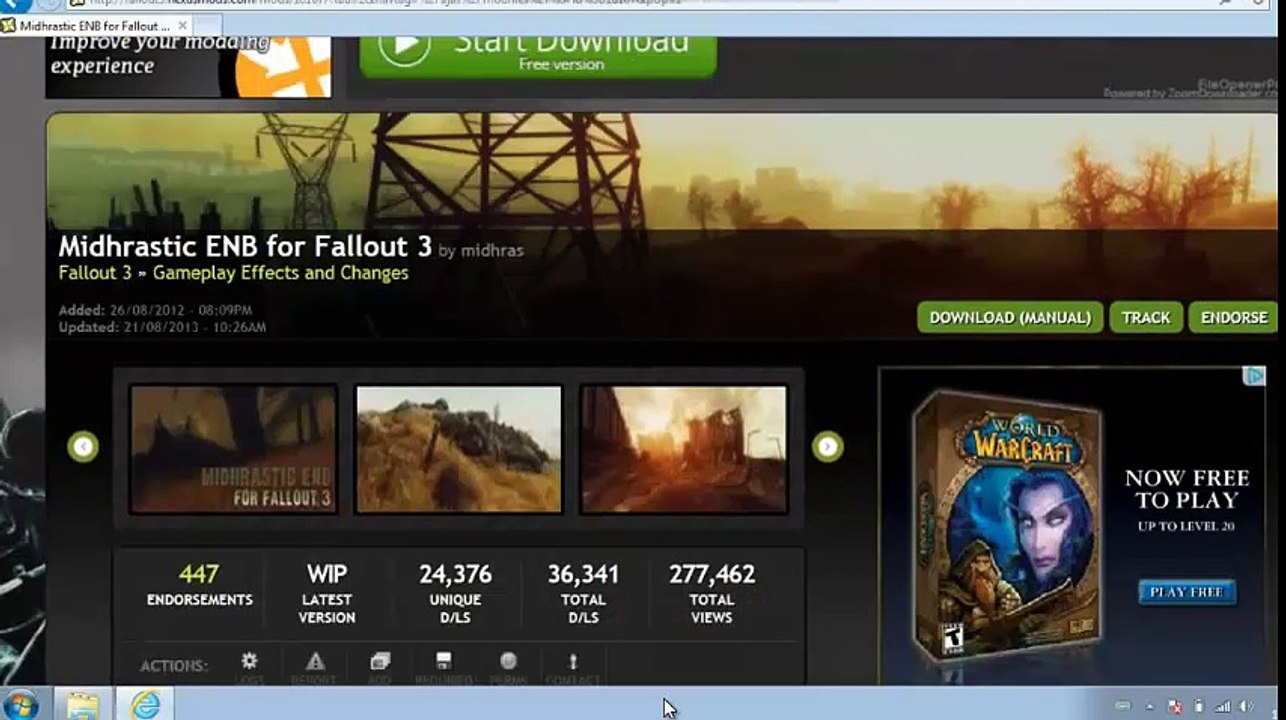Show previous gallery images with left arrow

coord(83,446)
